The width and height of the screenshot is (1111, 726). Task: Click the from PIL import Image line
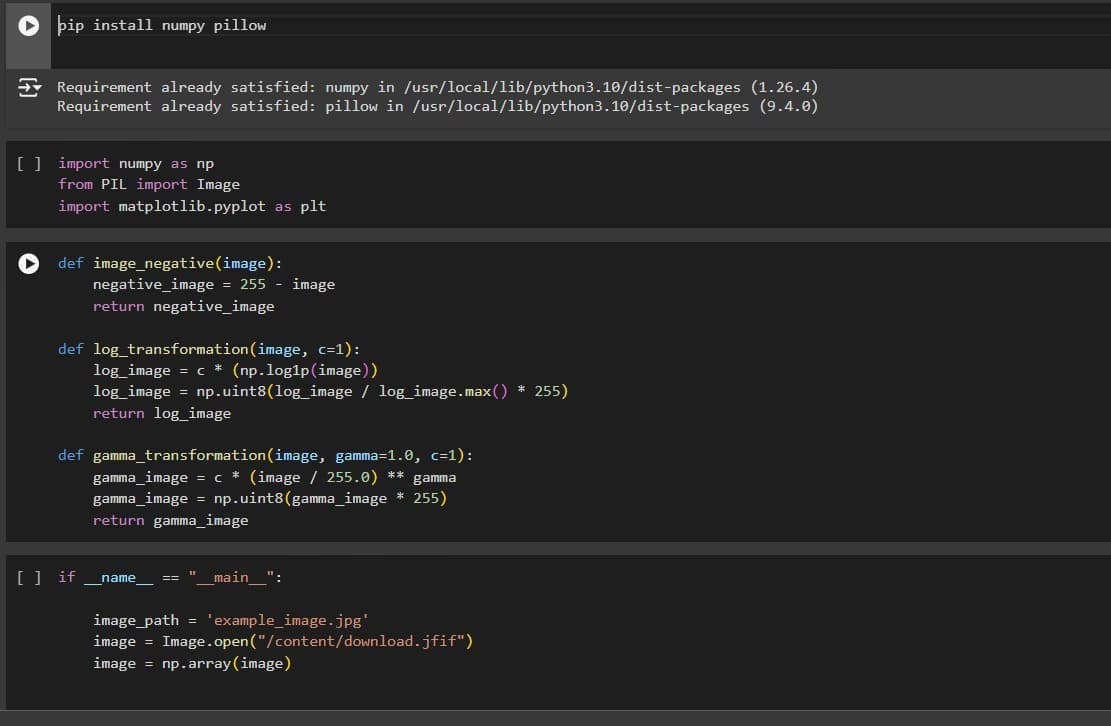(150, 184)
